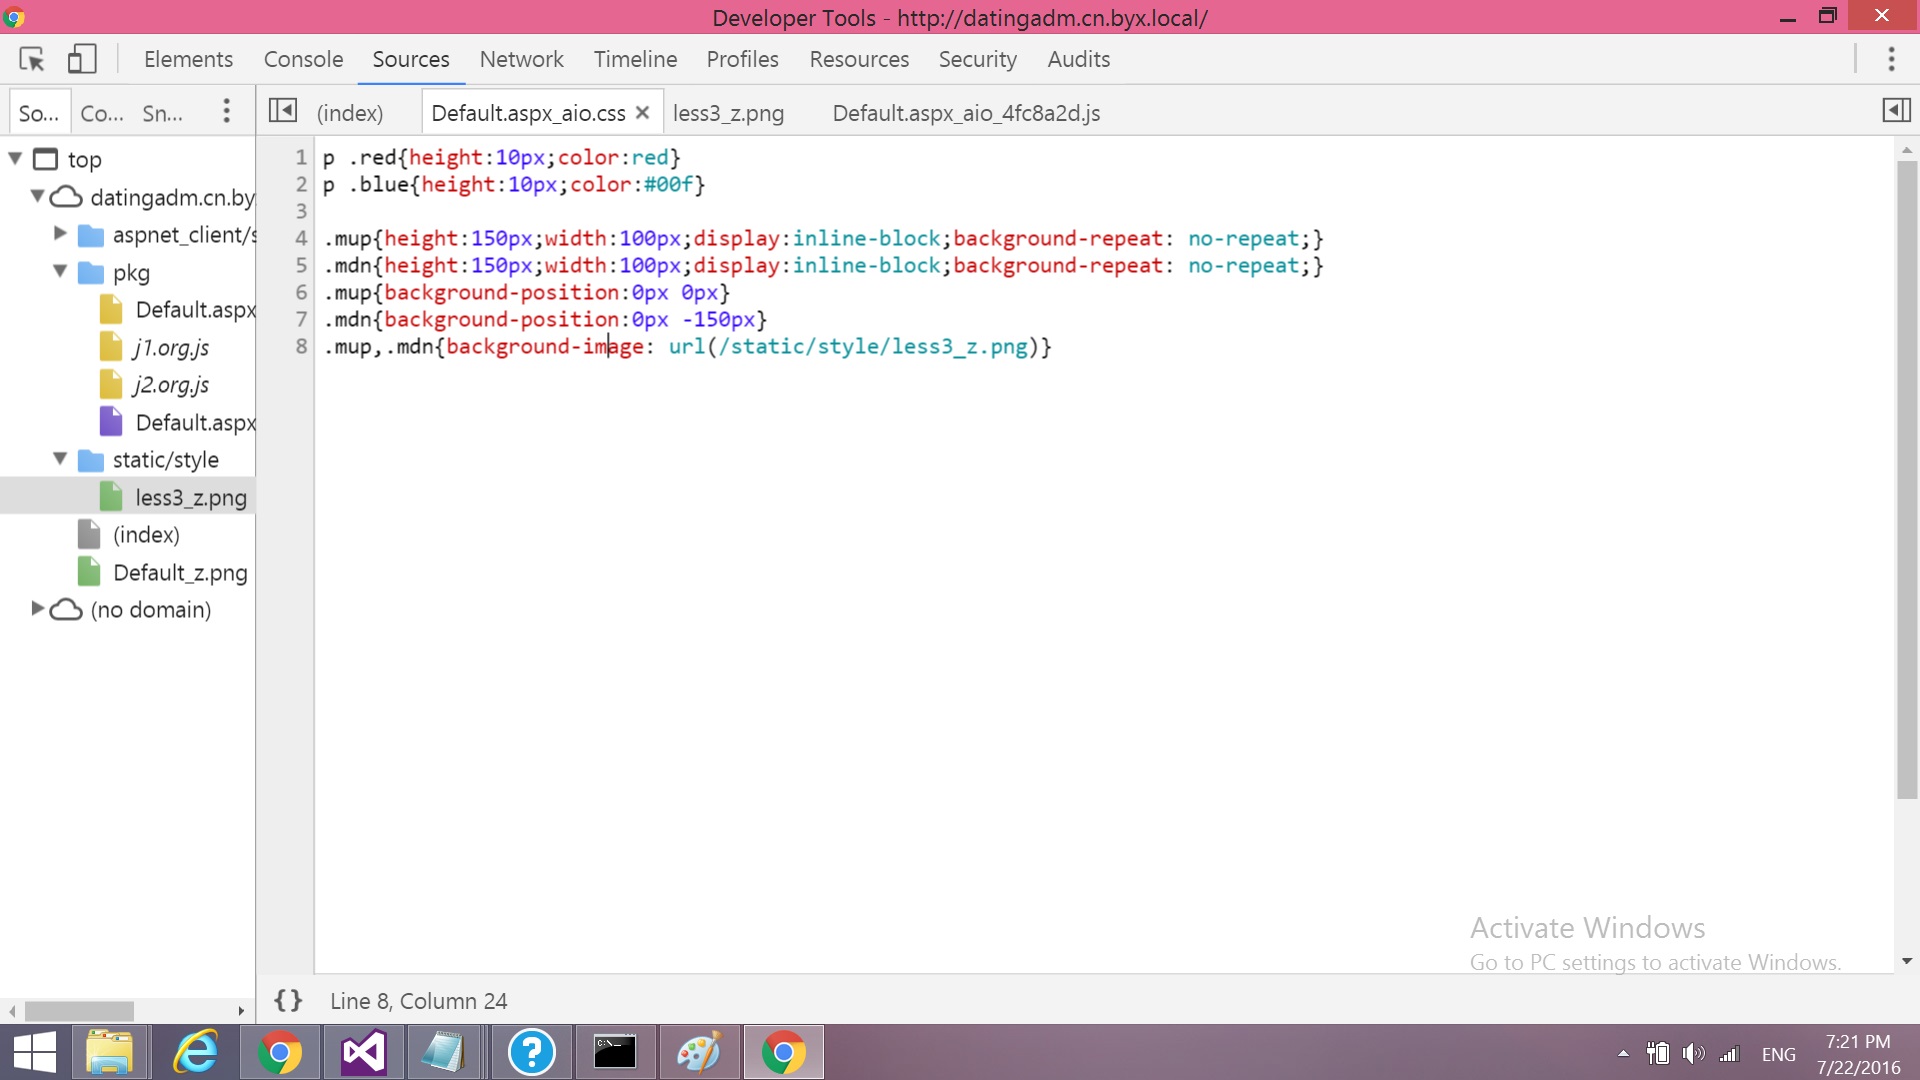Close the Default.aspx_aio.css tab
This screenshot has width=1920, height=1080.
click(x=643, y=111)
